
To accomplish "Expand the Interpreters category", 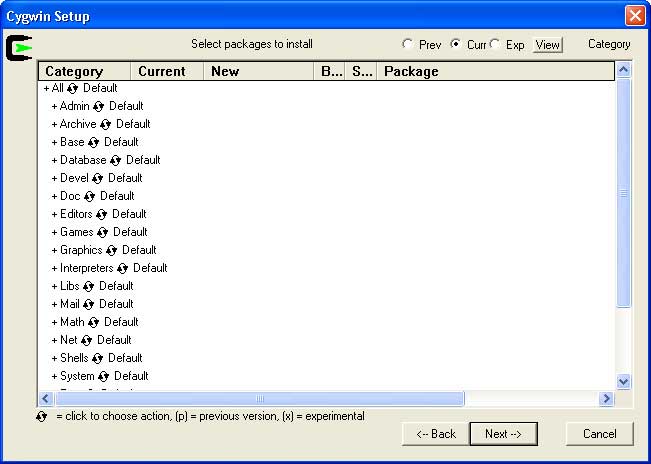I will click(54, 269).
